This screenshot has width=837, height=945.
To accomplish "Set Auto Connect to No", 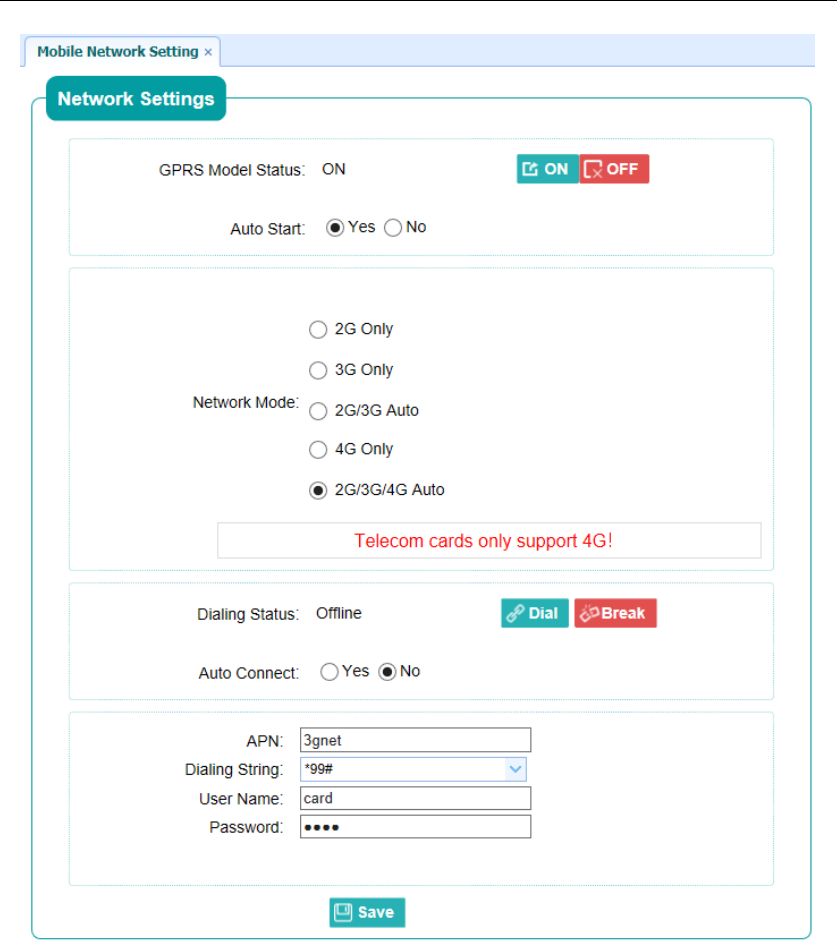I will click(x=387, y=672).
